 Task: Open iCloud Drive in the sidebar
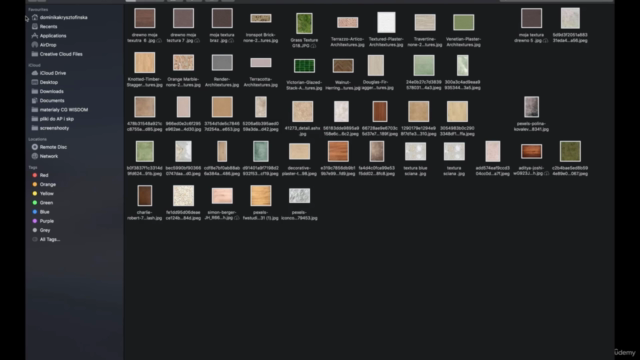[49, 73]
